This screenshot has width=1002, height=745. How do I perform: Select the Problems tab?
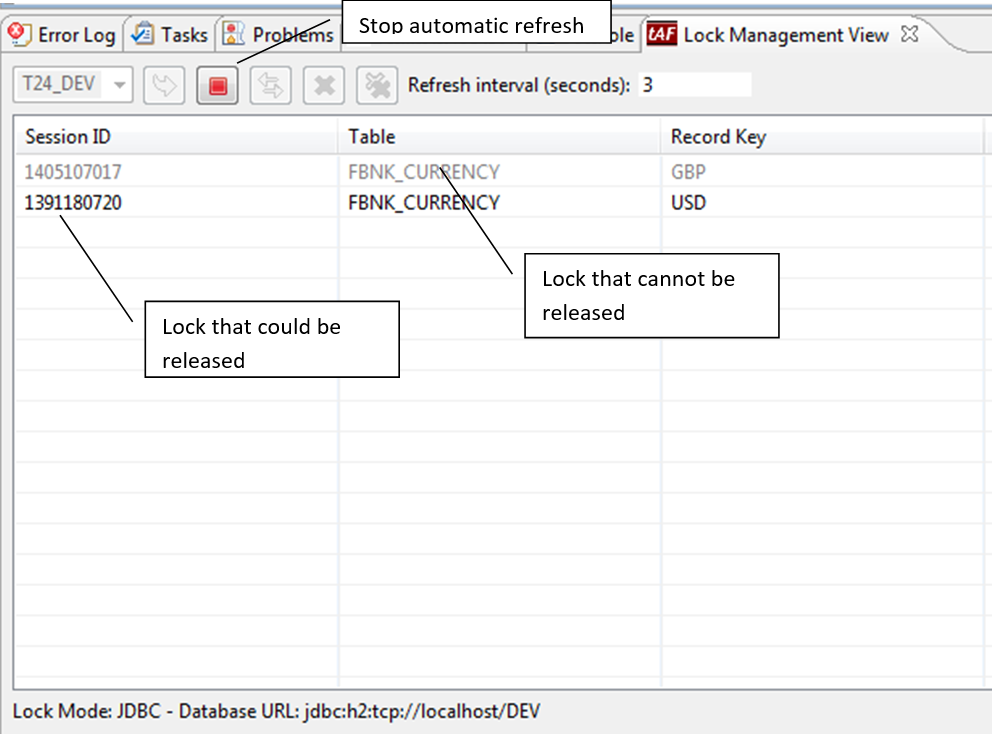coord(279,35)
